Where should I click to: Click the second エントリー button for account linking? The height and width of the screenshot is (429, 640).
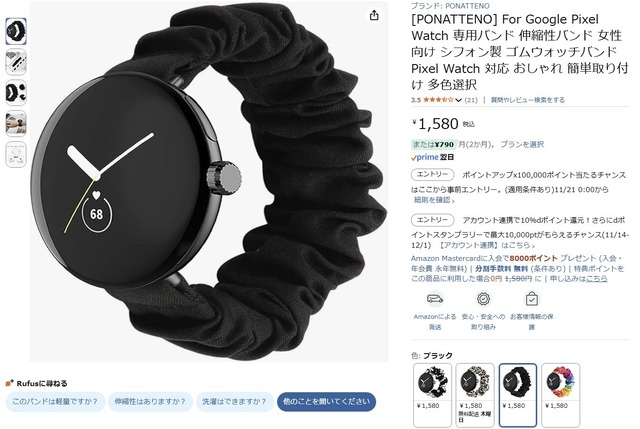coord(432,220)
